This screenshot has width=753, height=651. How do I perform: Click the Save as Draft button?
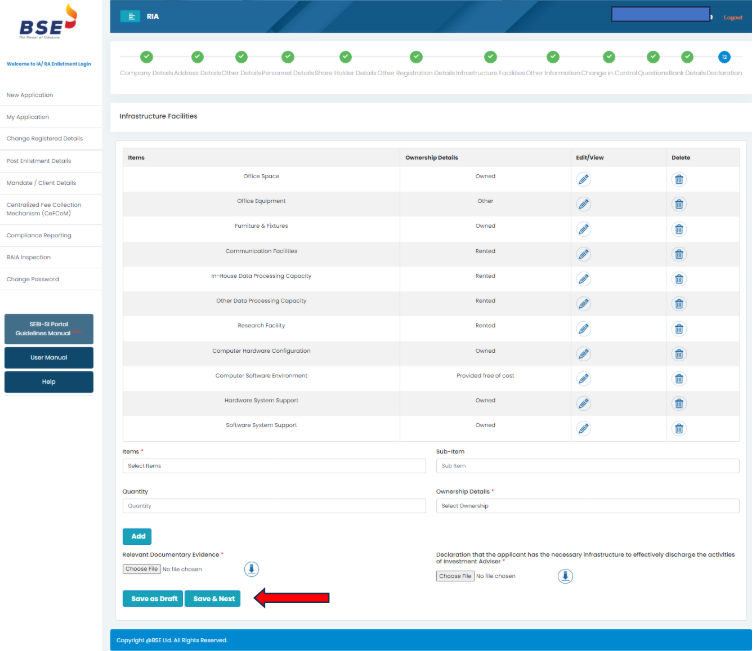(x=152, y=599)
